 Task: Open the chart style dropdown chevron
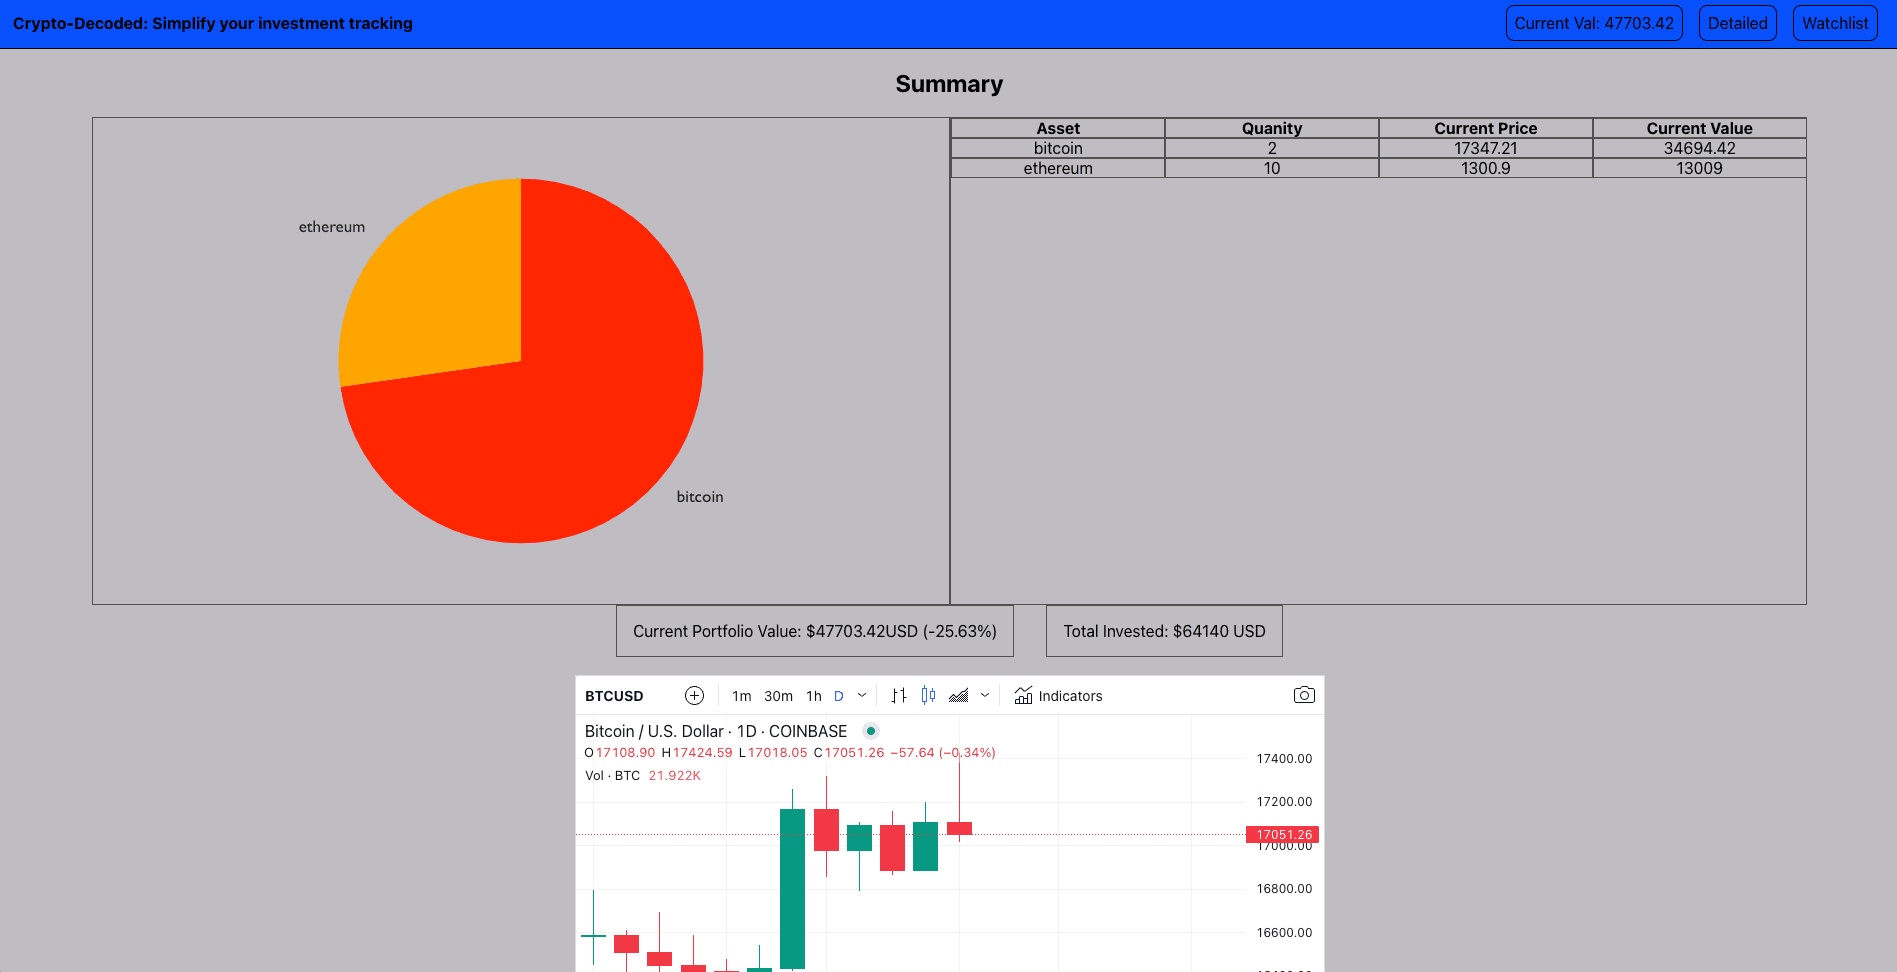(x=984, y=695)
